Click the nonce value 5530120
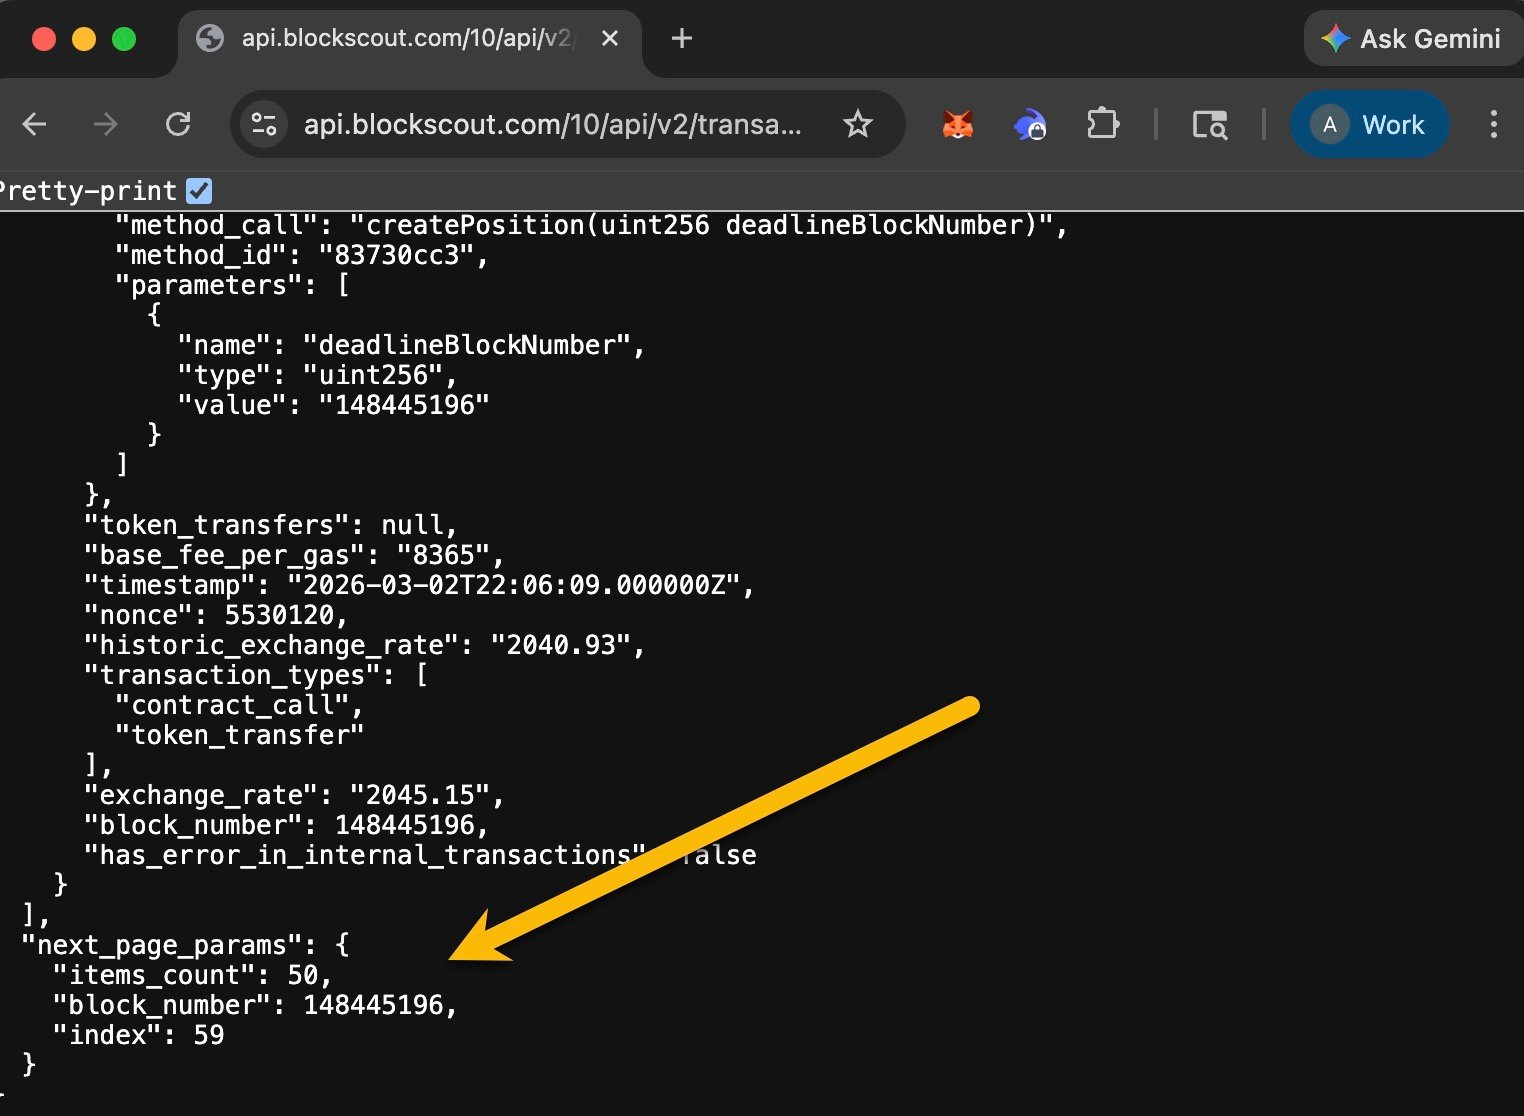Viewport: 1524px width, 1116px height. tap(279, 615)
